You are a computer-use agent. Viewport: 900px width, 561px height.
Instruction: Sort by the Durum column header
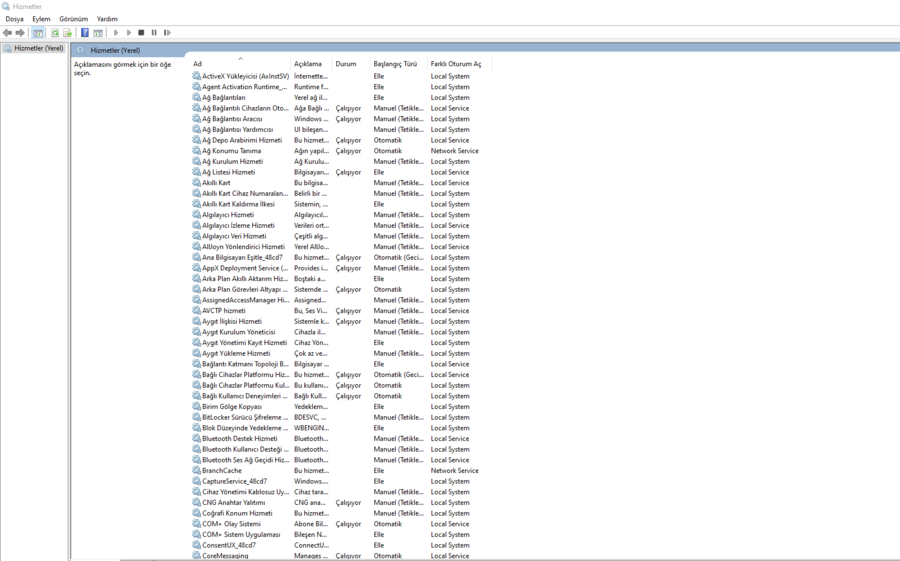[351, 64]
